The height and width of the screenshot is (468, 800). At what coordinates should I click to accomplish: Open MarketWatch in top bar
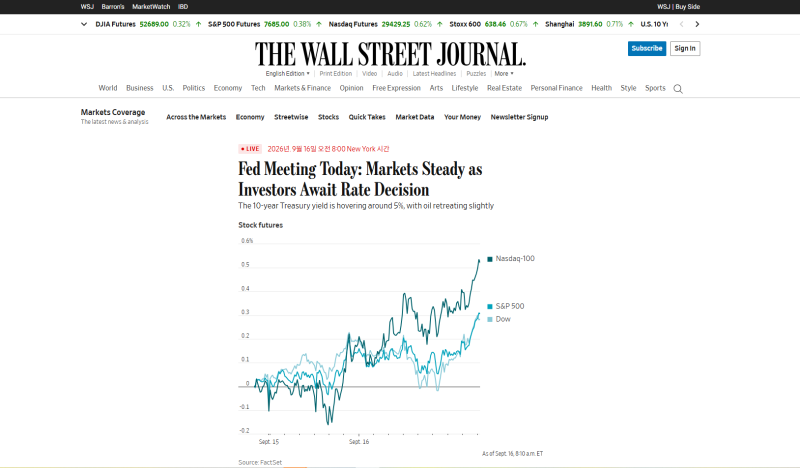(x=151, y=7)
